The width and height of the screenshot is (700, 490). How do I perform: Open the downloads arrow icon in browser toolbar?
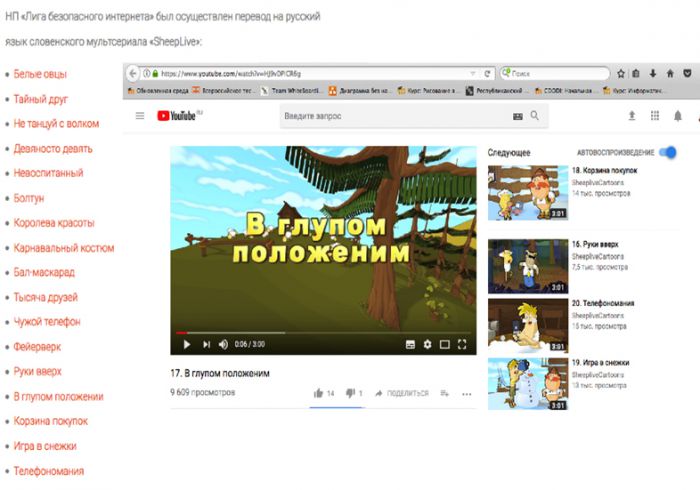653,74
